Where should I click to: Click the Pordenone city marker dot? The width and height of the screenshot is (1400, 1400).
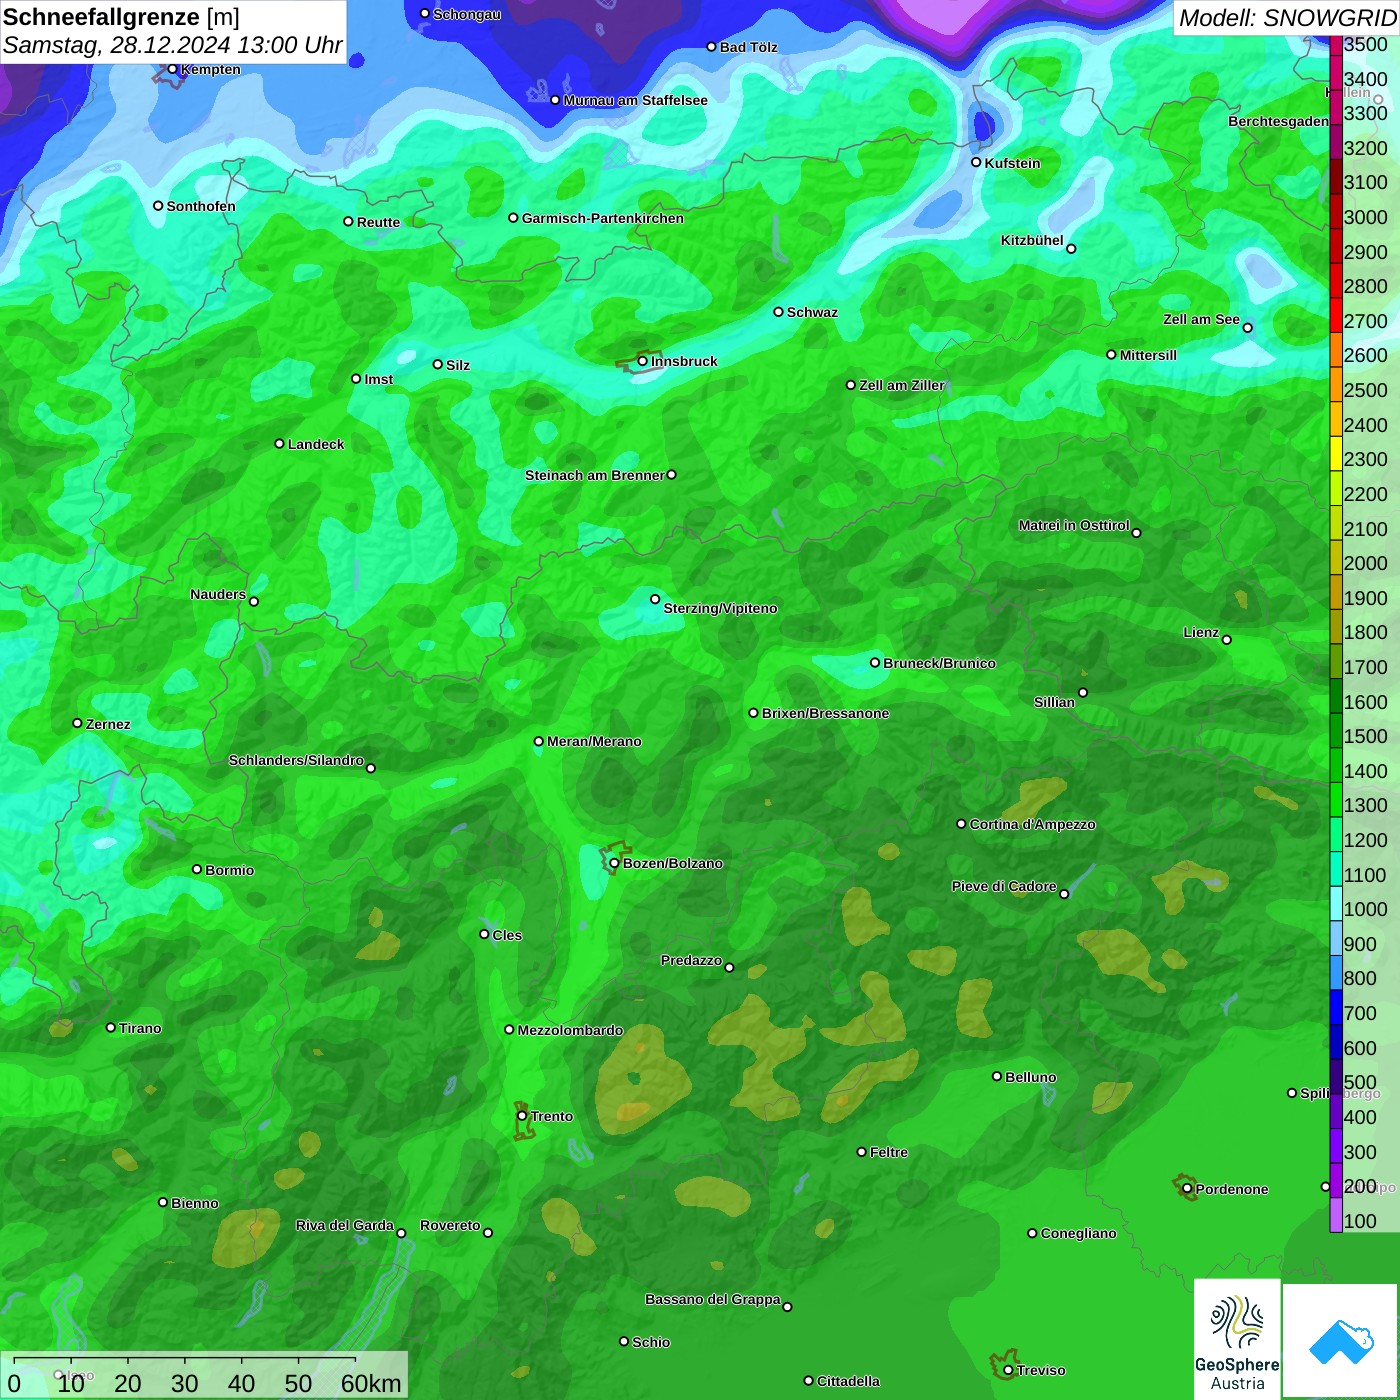click(x=1187, y=1189)
